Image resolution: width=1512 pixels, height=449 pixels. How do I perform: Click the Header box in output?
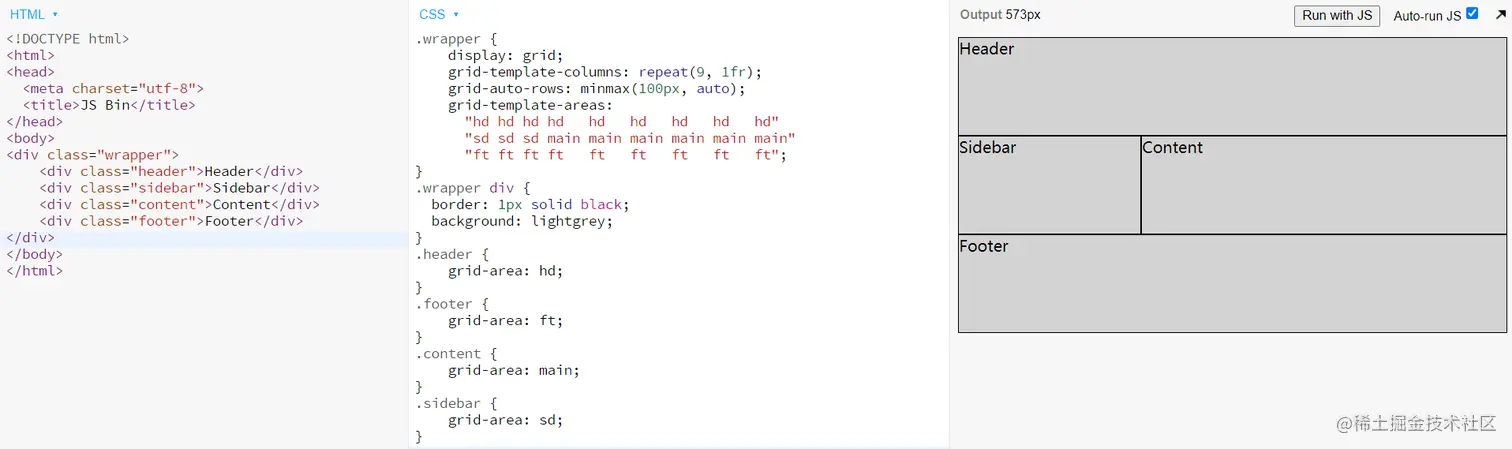(x=1233, y=86)
